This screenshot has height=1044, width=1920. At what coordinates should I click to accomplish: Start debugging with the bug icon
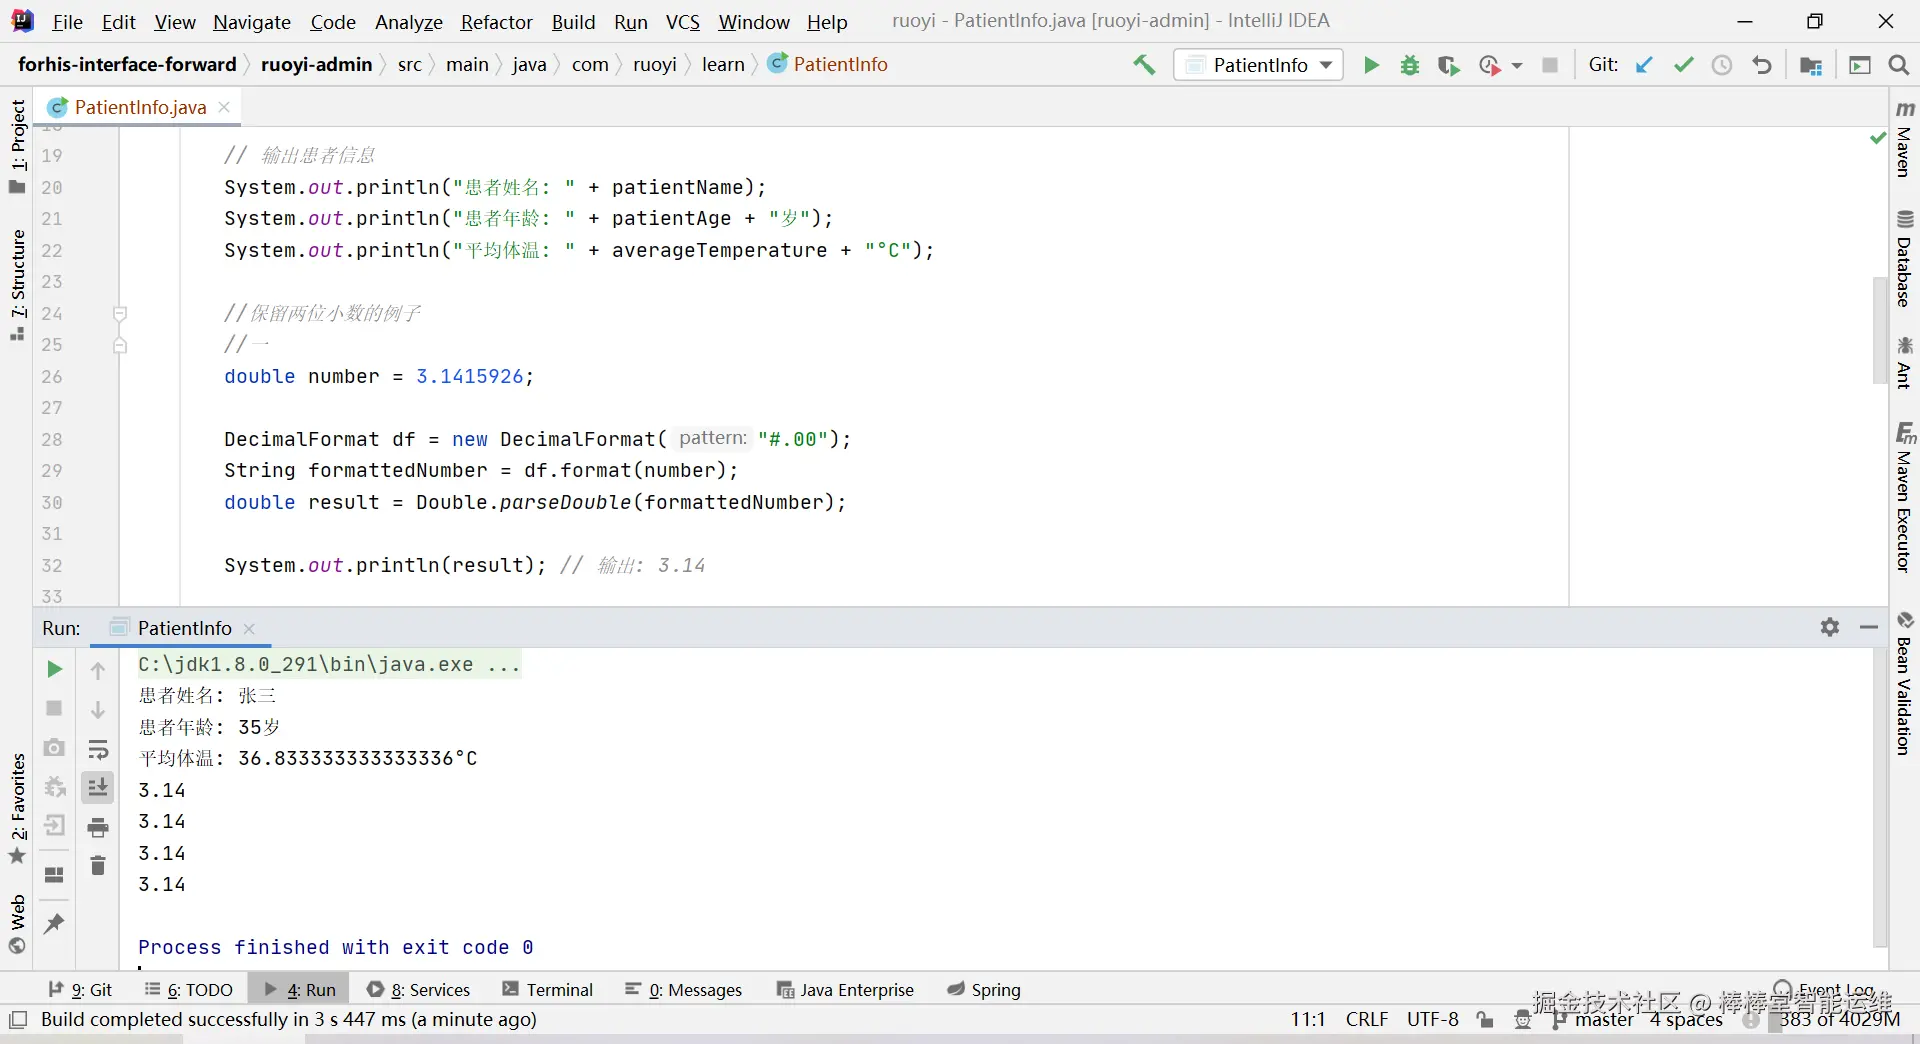[x=1410, y=65]
